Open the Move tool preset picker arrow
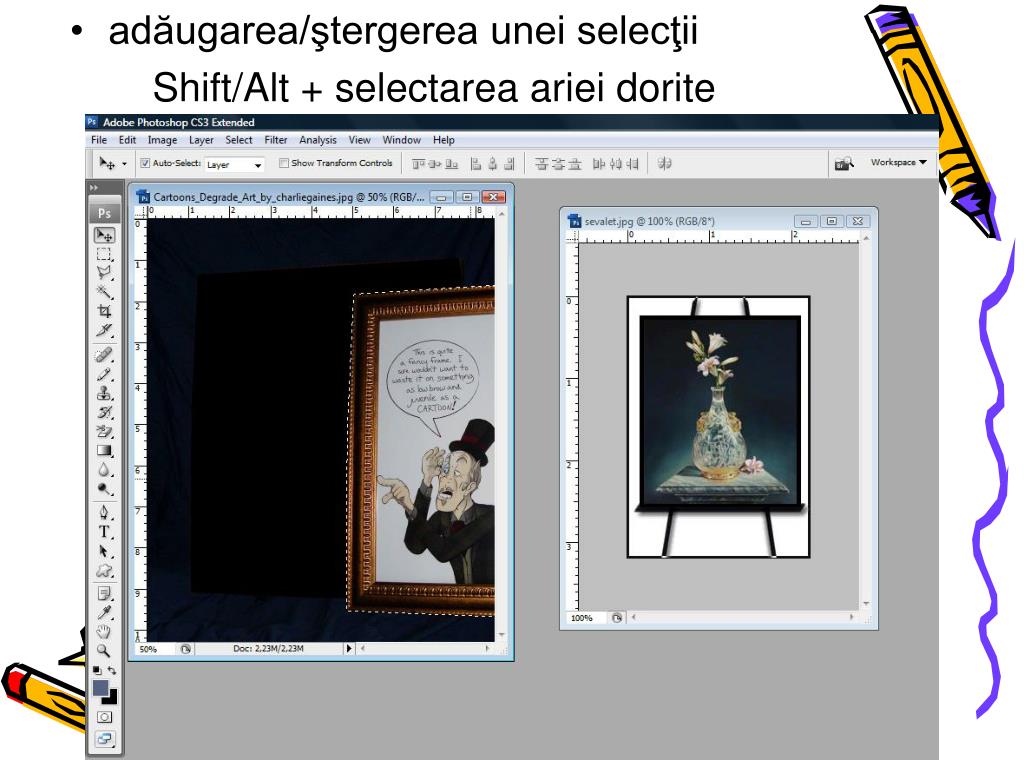Screen dimensions: 1024x768 point(124,164)
